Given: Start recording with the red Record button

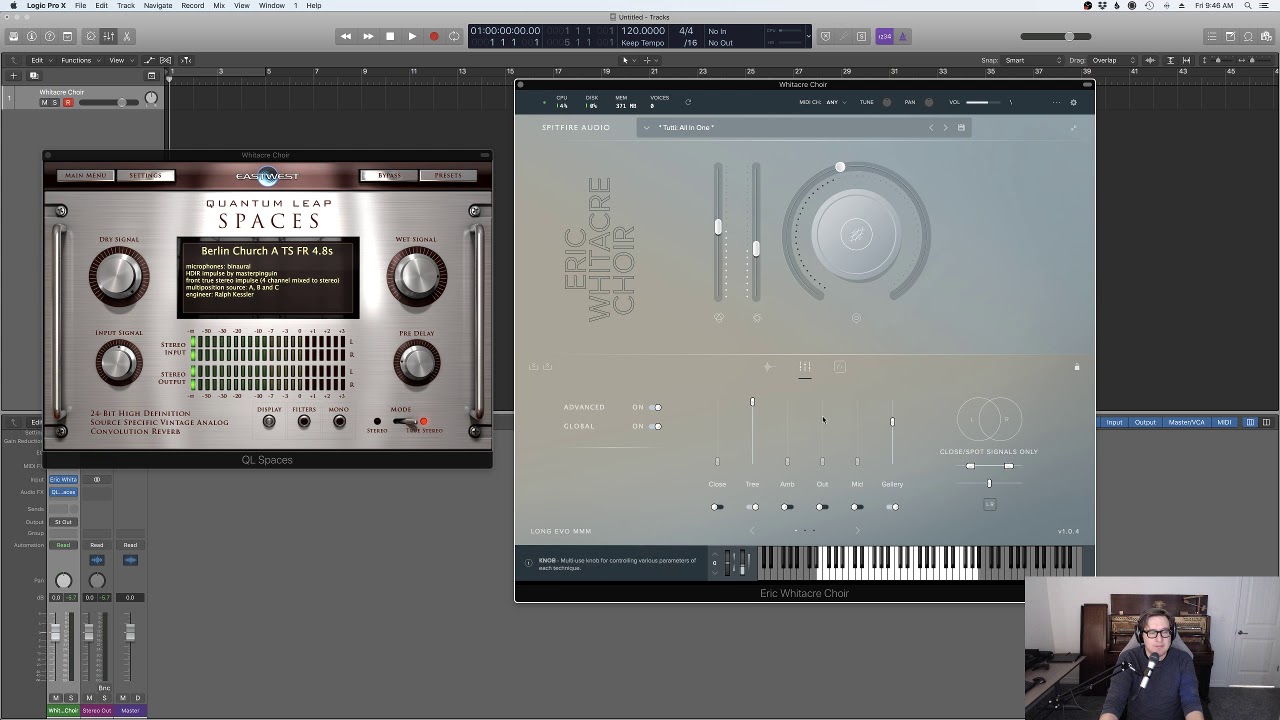Looking at the screenshot, I should click(434, 37).
